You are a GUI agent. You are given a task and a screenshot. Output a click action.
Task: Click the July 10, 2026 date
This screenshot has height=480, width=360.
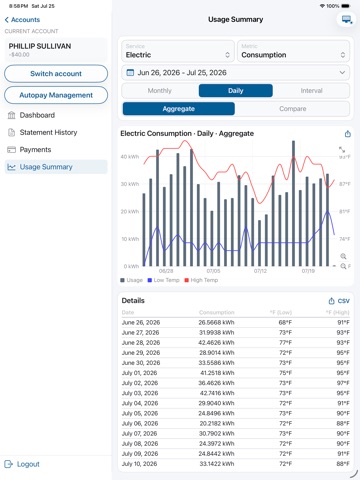pyautogui.click(x=139, y=464)
